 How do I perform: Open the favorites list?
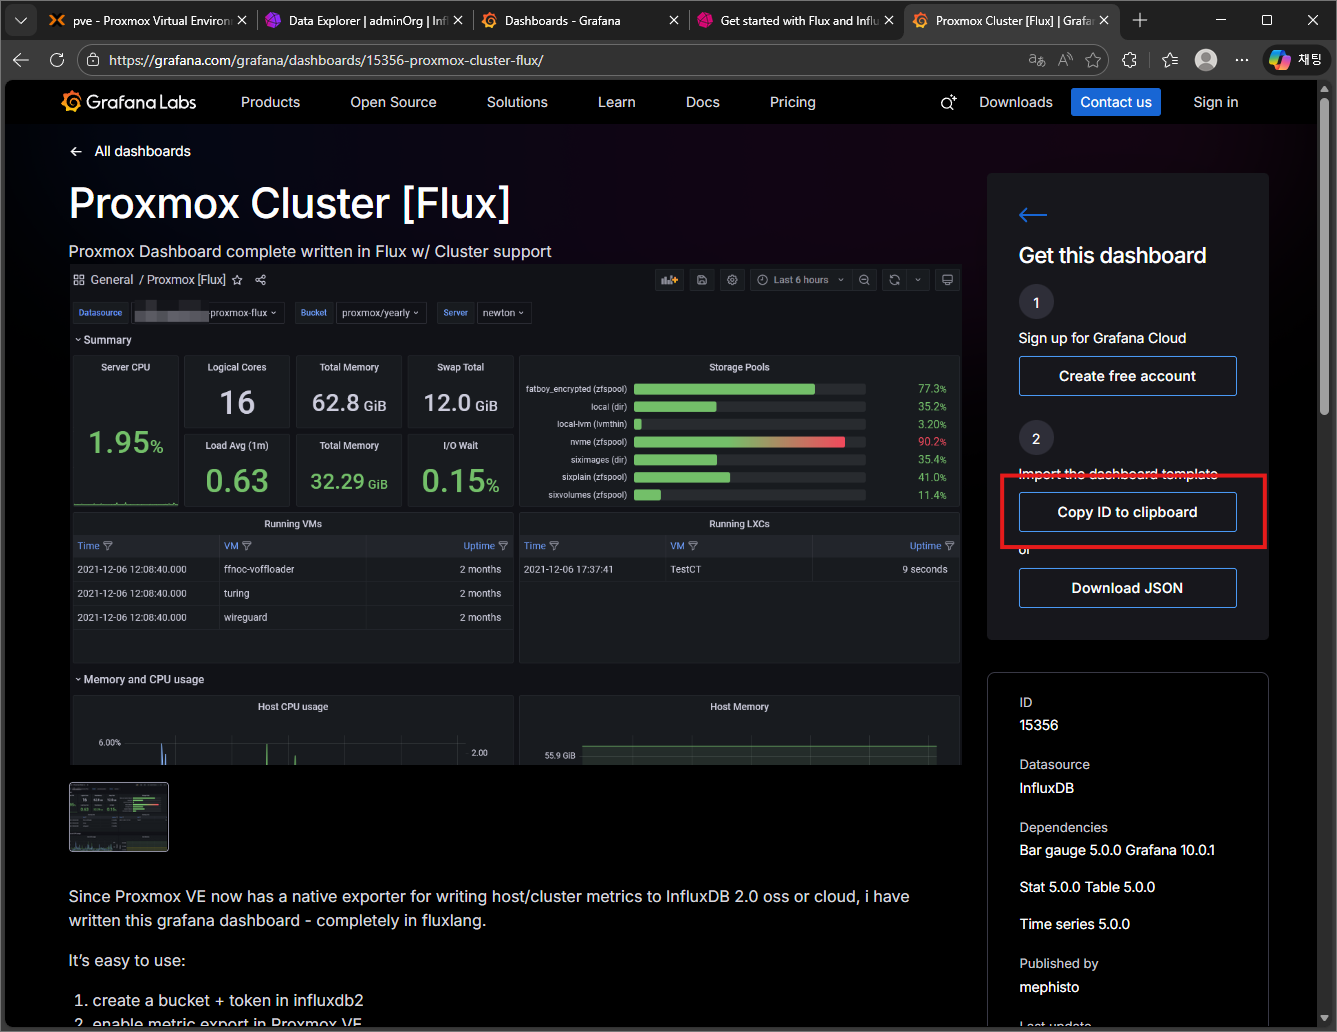coord(1170,60)
